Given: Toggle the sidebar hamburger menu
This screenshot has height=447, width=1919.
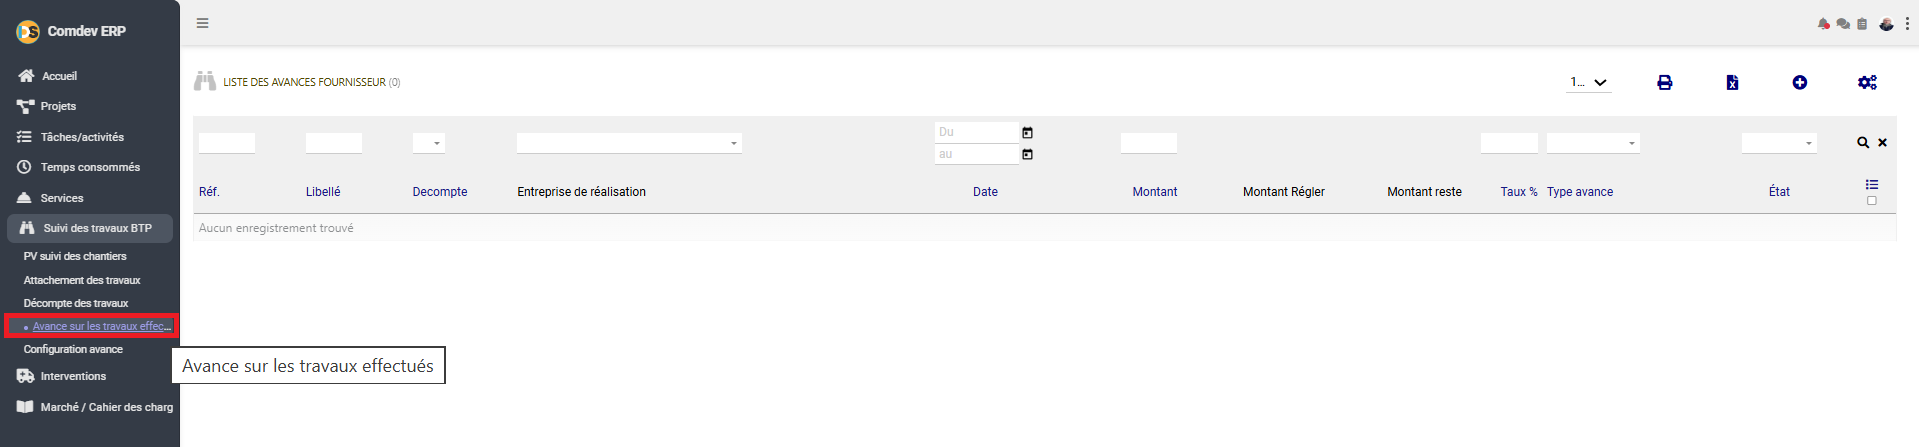Looking at the screenshot, I should tap(203, 23).
